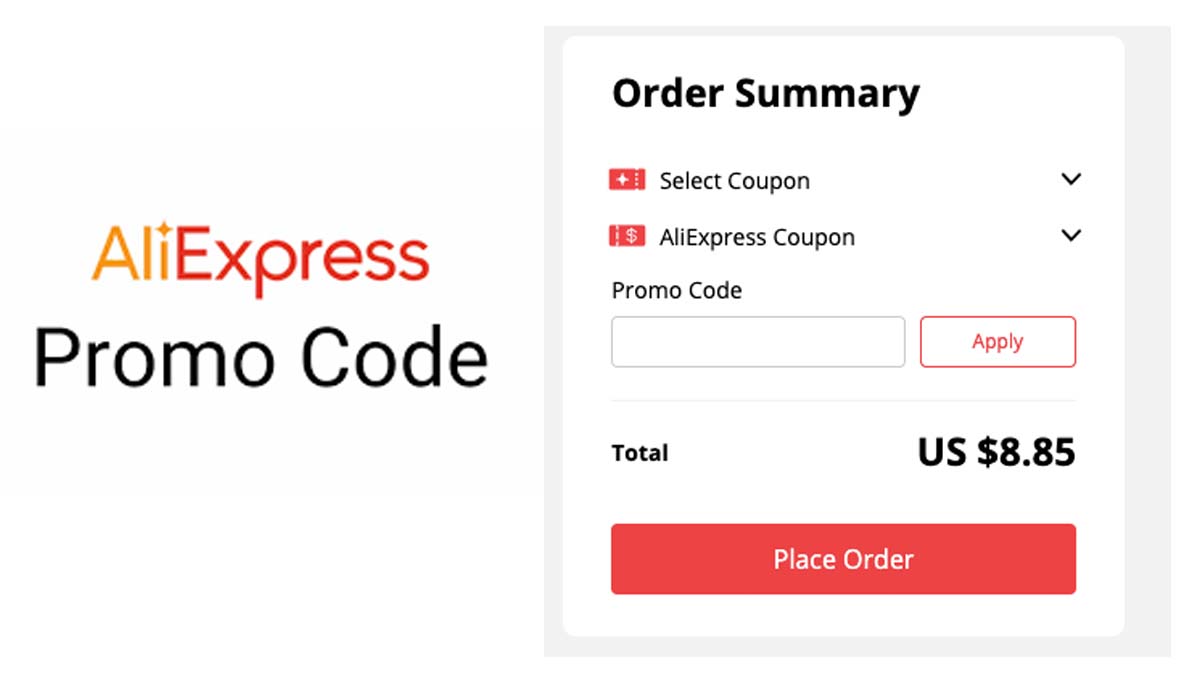The image size is (1200, 675).
Task: Expand the AliExpress Coupon chevron arrow
Action: (x=1071, y=236)
